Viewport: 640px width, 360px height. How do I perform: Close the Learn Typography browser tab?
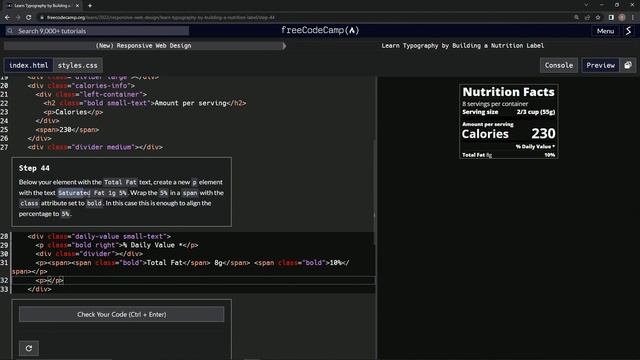tap(77, 6)
